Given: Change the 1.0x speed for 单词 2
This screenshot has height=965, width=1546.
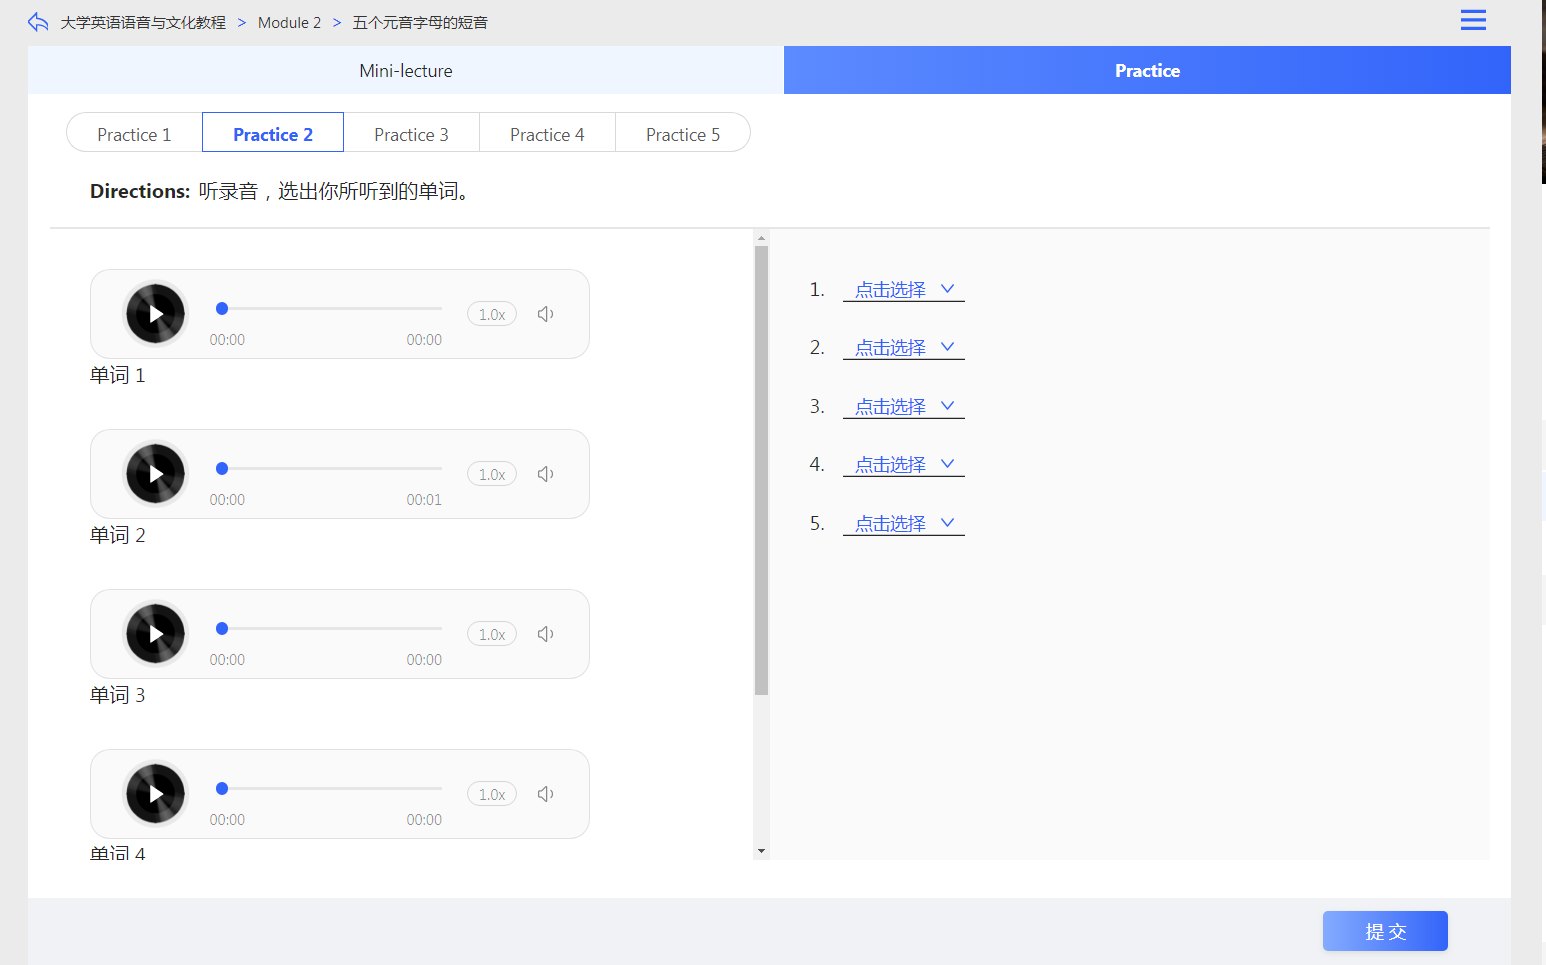Looking at the screenshot, I should coord(491,474).
